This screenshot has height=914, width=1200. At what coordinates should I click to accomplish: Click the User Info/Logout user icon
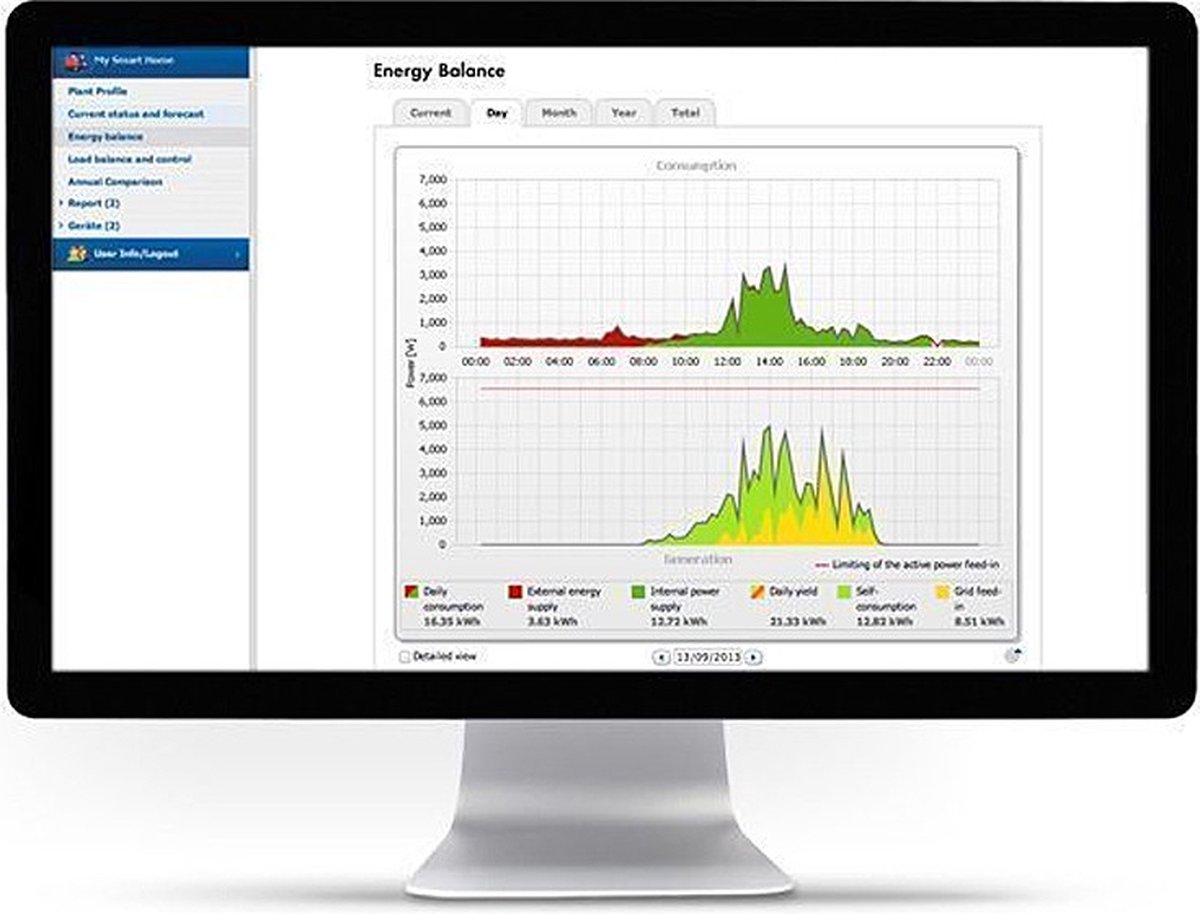click(76, 253)
